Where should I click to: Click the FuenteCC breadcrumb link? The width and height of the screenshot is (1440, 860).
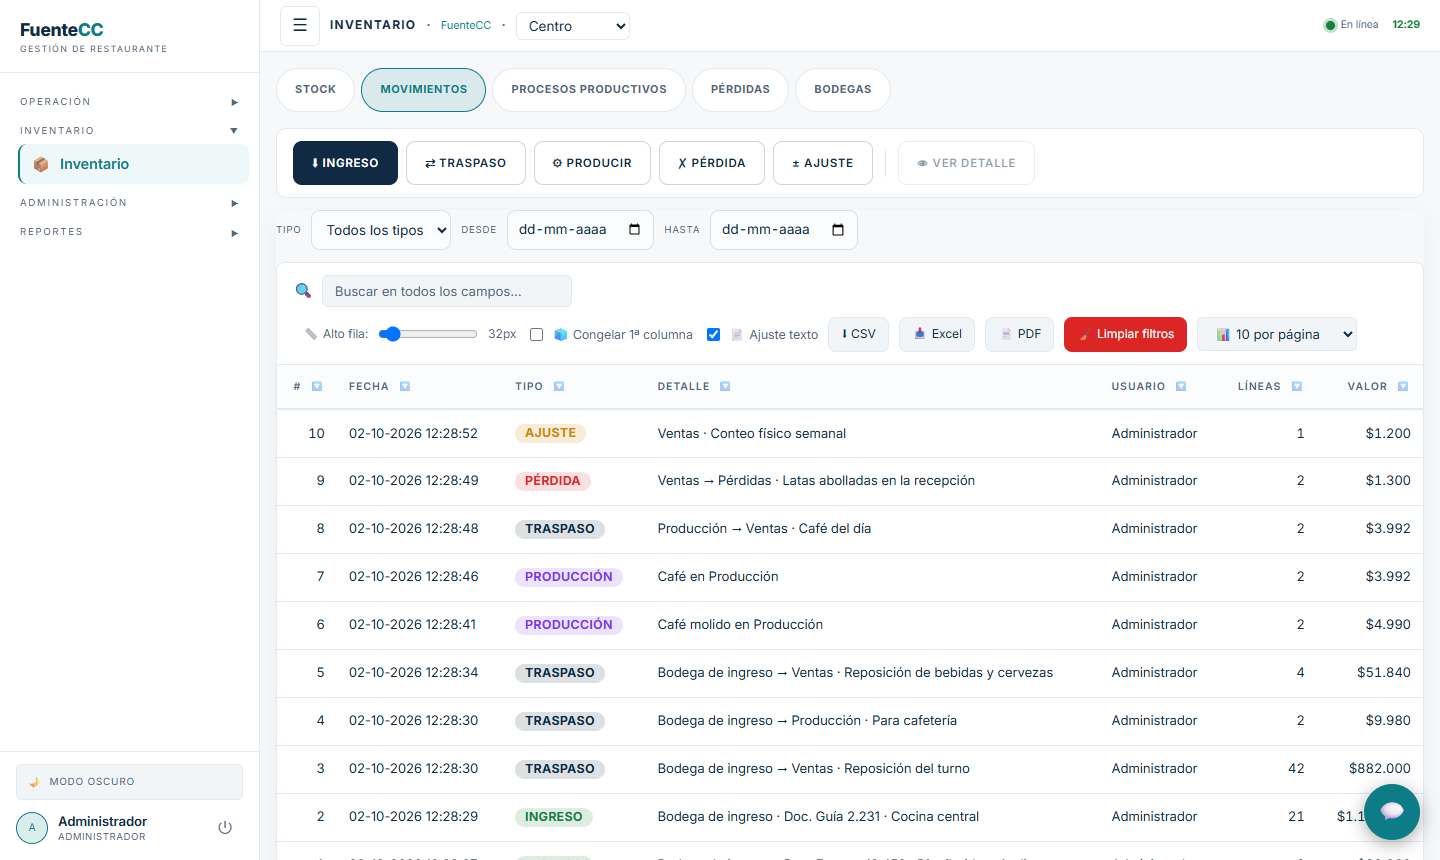pos(466,25)
